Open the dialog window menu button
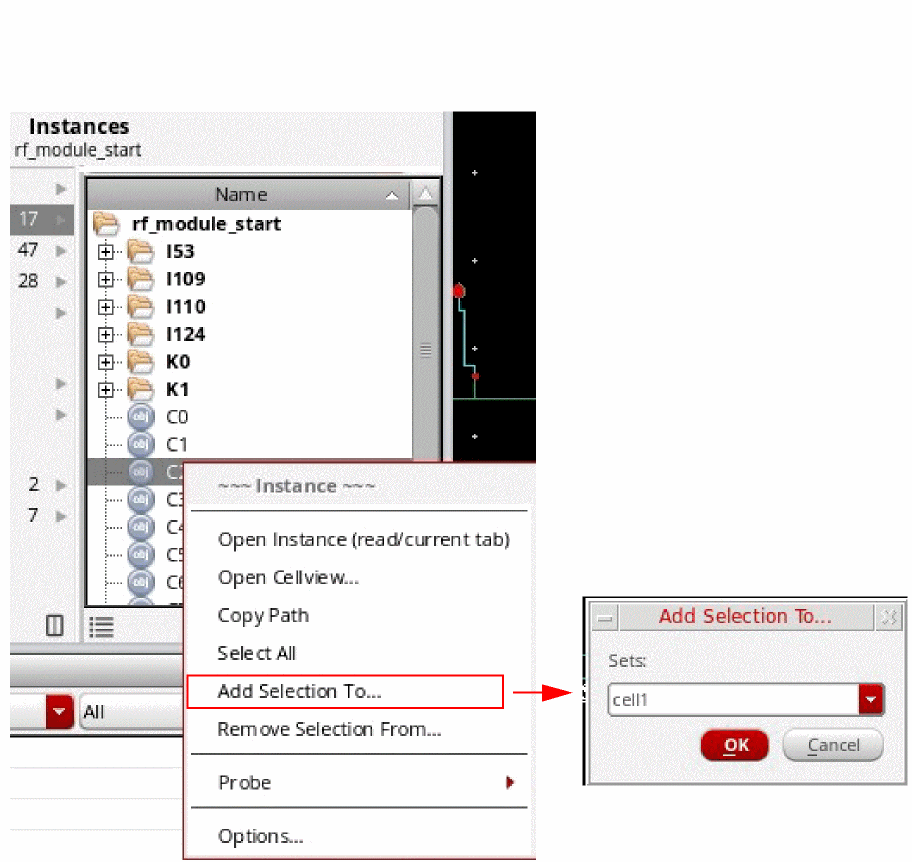The width and height of the screenshot is (912, 862). tap(605, 618)
